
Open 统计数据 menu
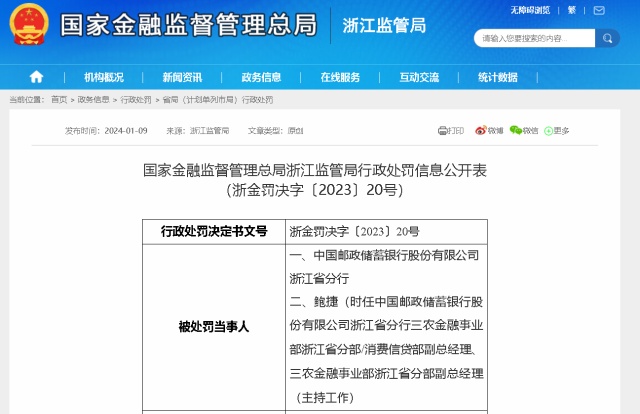[498, 77]
